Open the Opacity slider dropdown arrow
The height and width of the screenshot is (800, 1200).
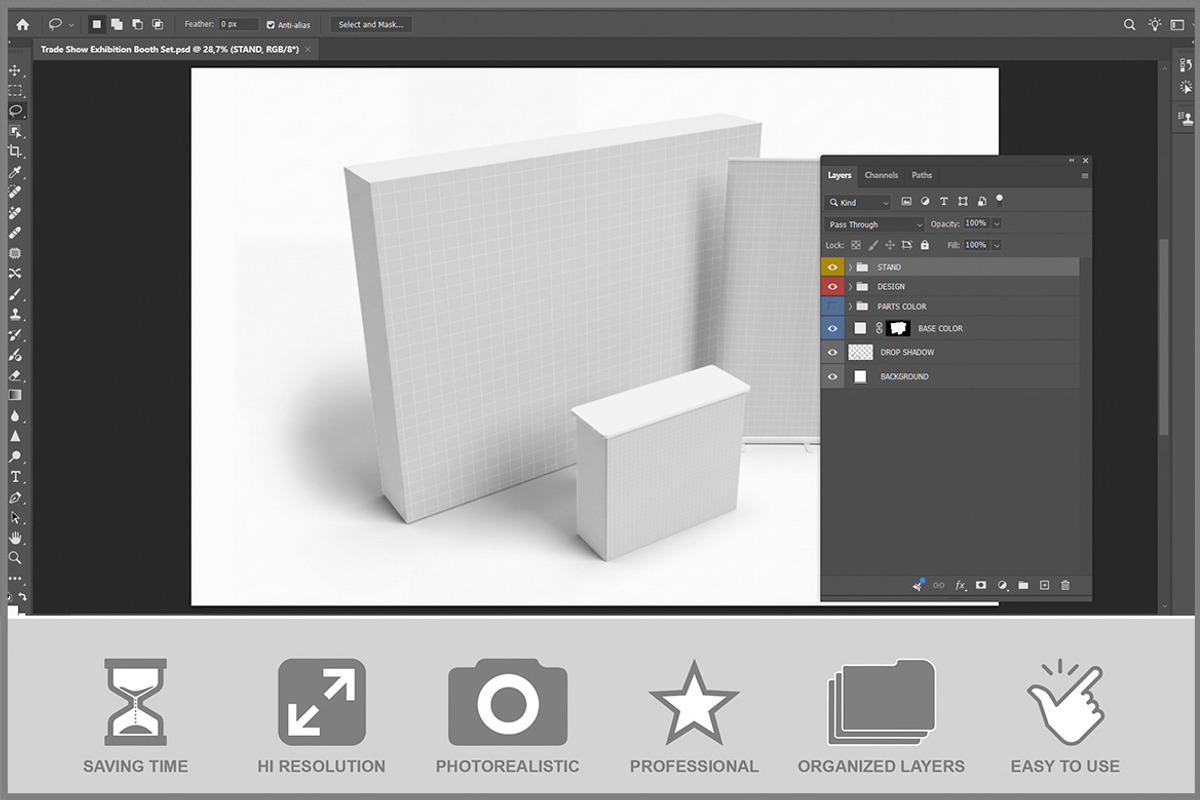tap(996, 224)
